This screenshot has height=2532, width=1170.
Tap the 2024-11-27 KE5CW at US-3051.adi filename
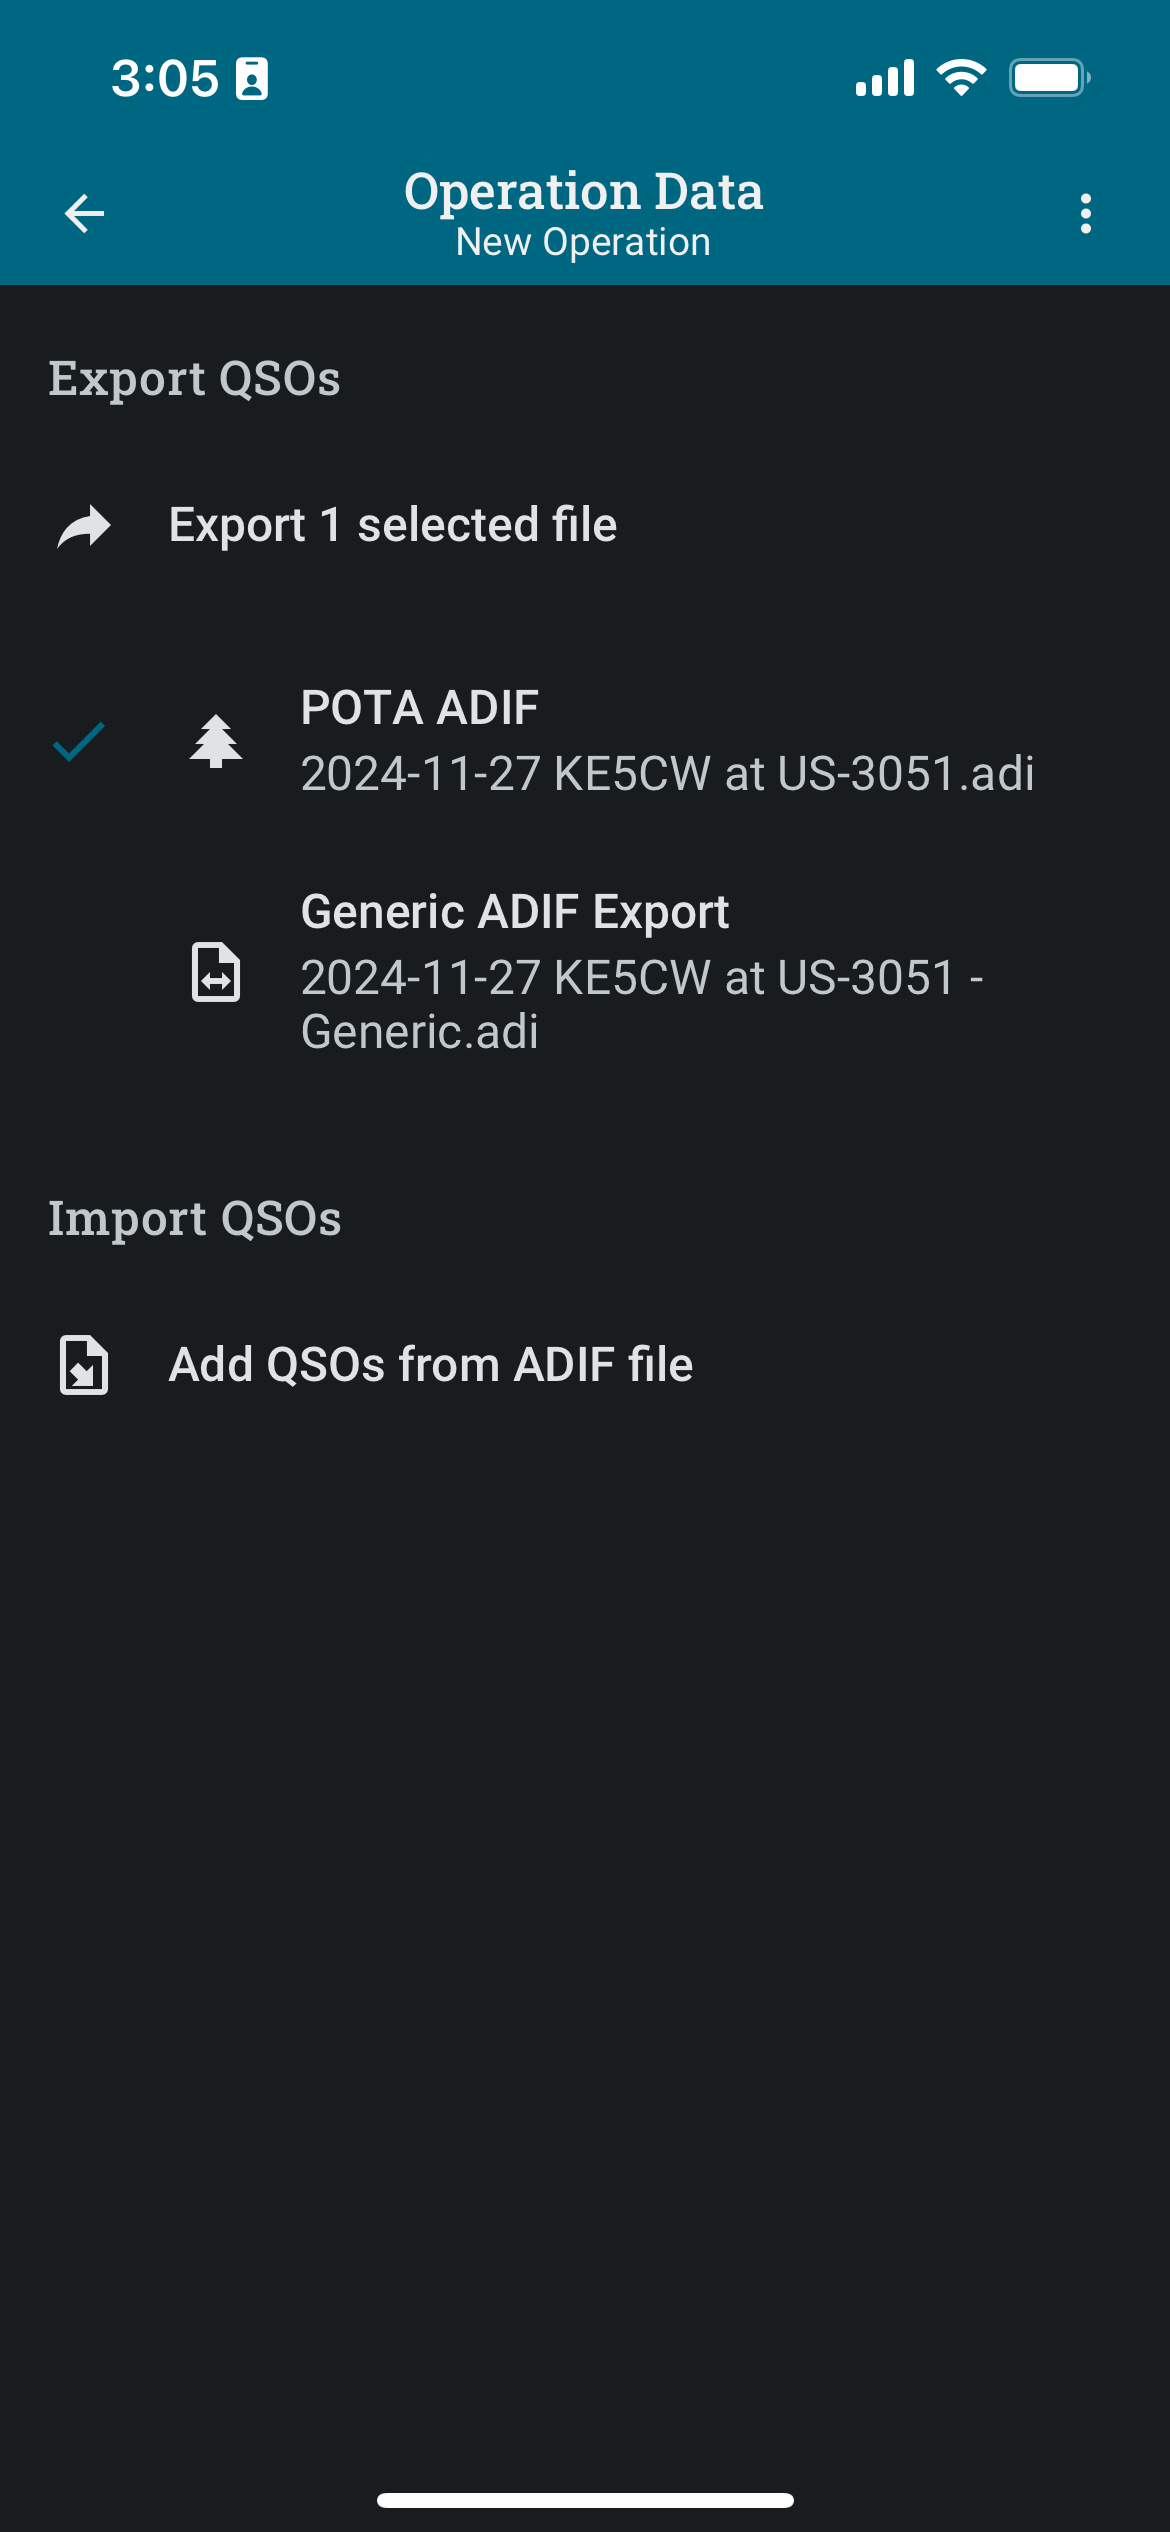pyautogui.click(x=667, y=774)
